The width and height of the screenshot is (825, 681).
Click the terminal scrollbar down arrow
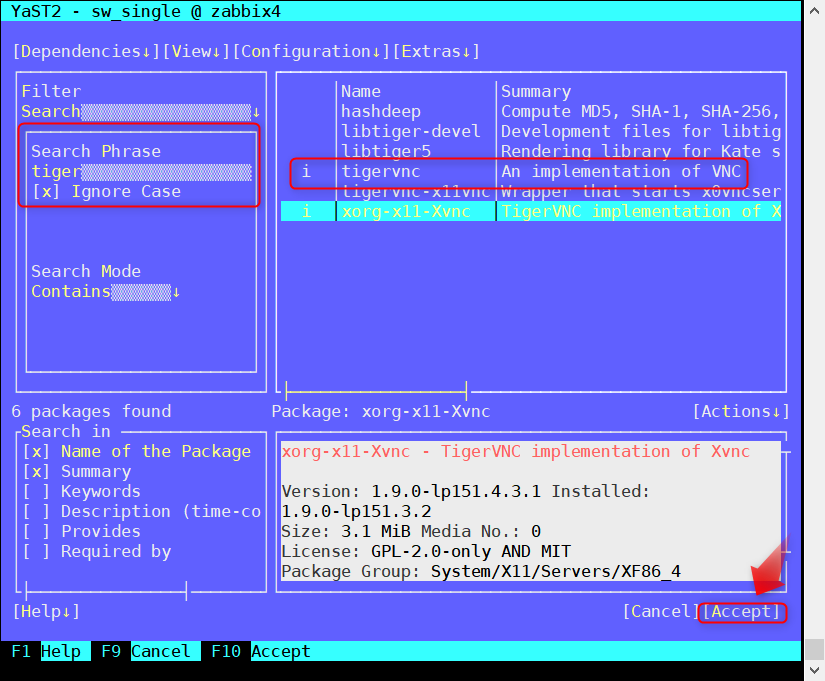[x=814, y=670]
